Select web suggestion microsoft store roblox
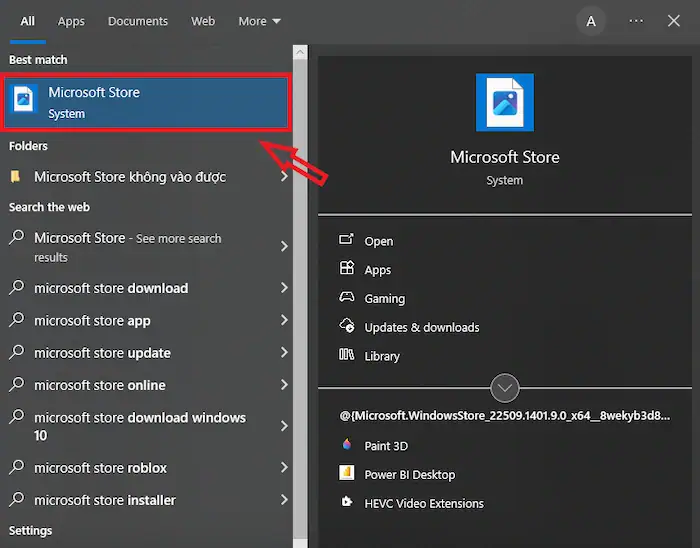Viewport: 700px width, 548px height. point(100,468)
